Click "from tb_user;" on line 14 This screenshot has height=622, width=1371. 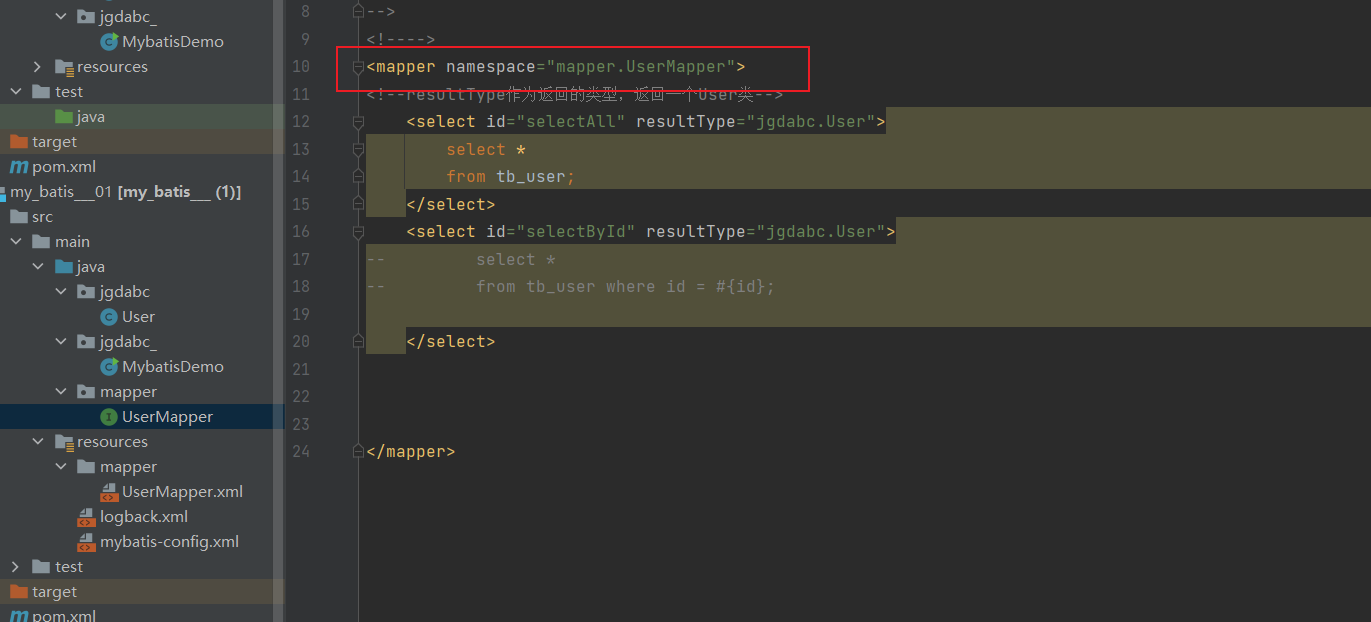(x=511, y=177)
